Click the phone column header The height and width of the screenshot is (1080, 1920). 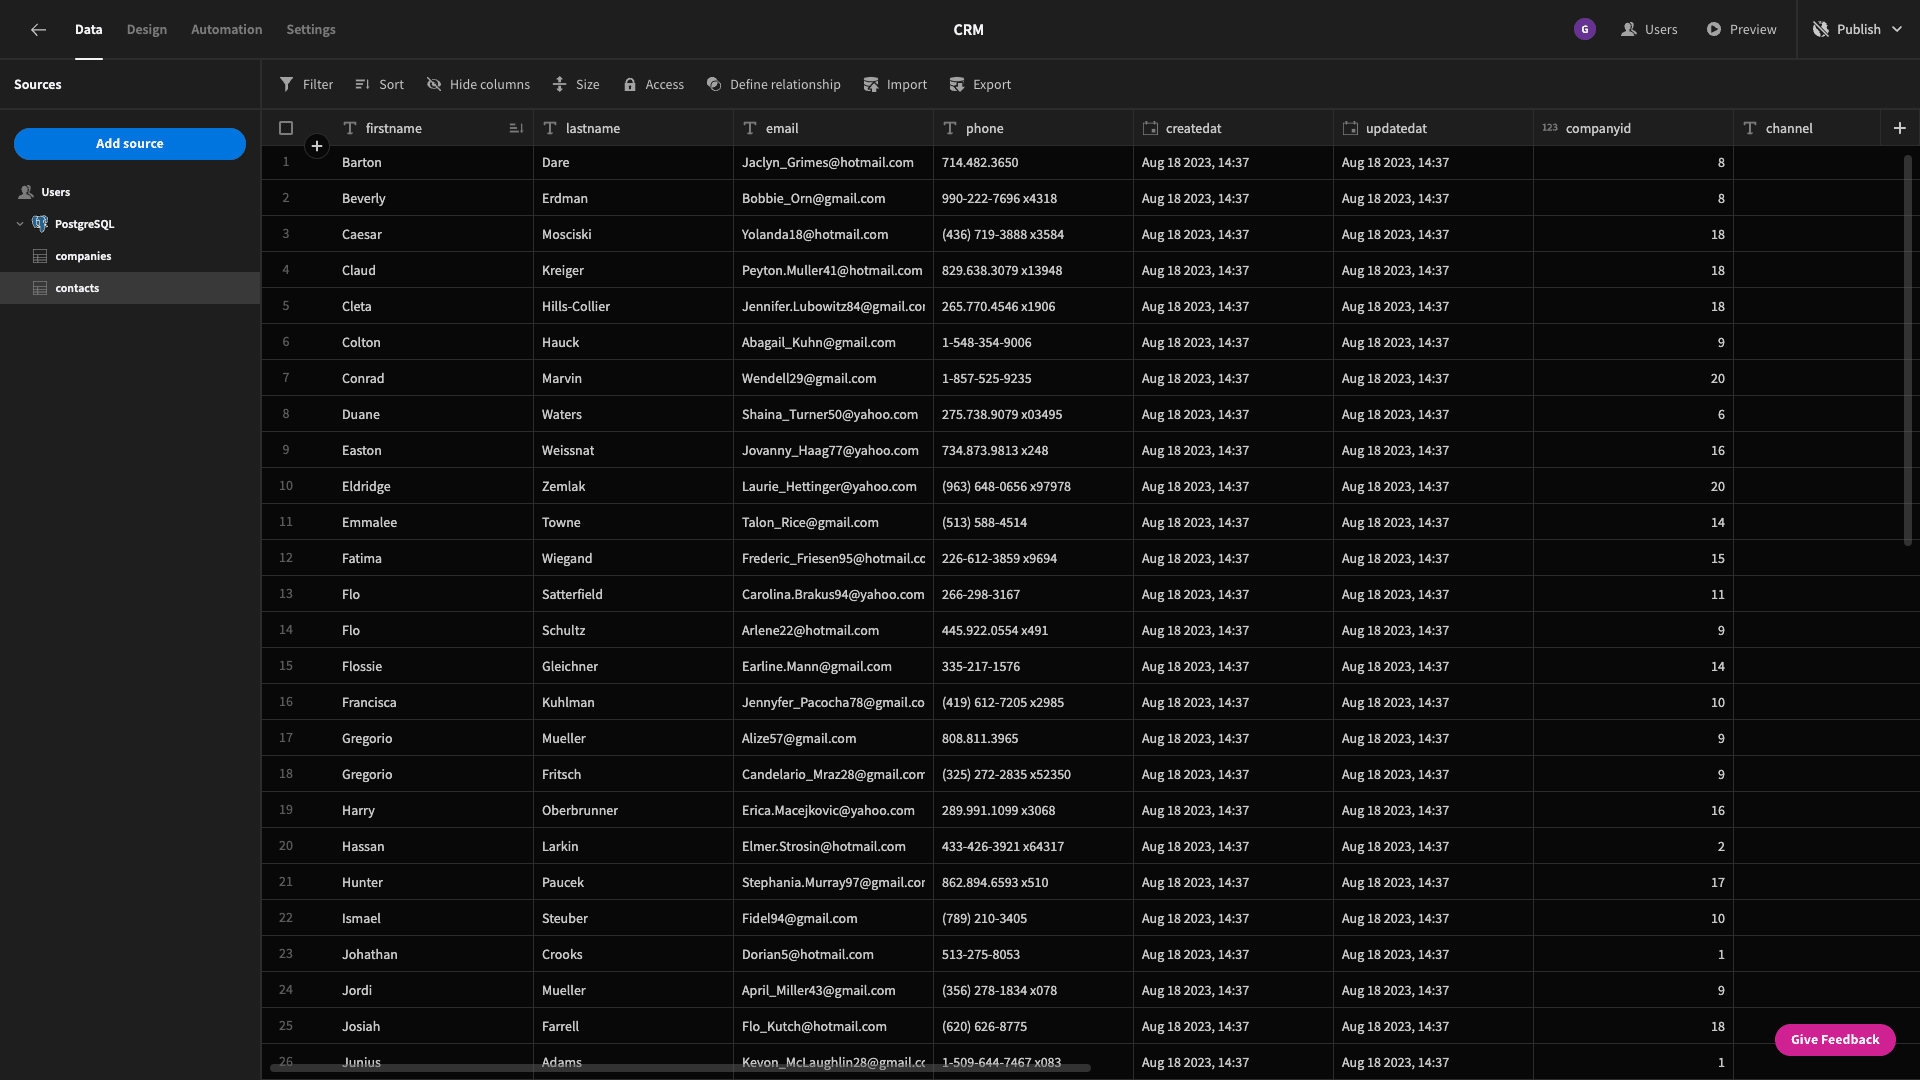1033,128
